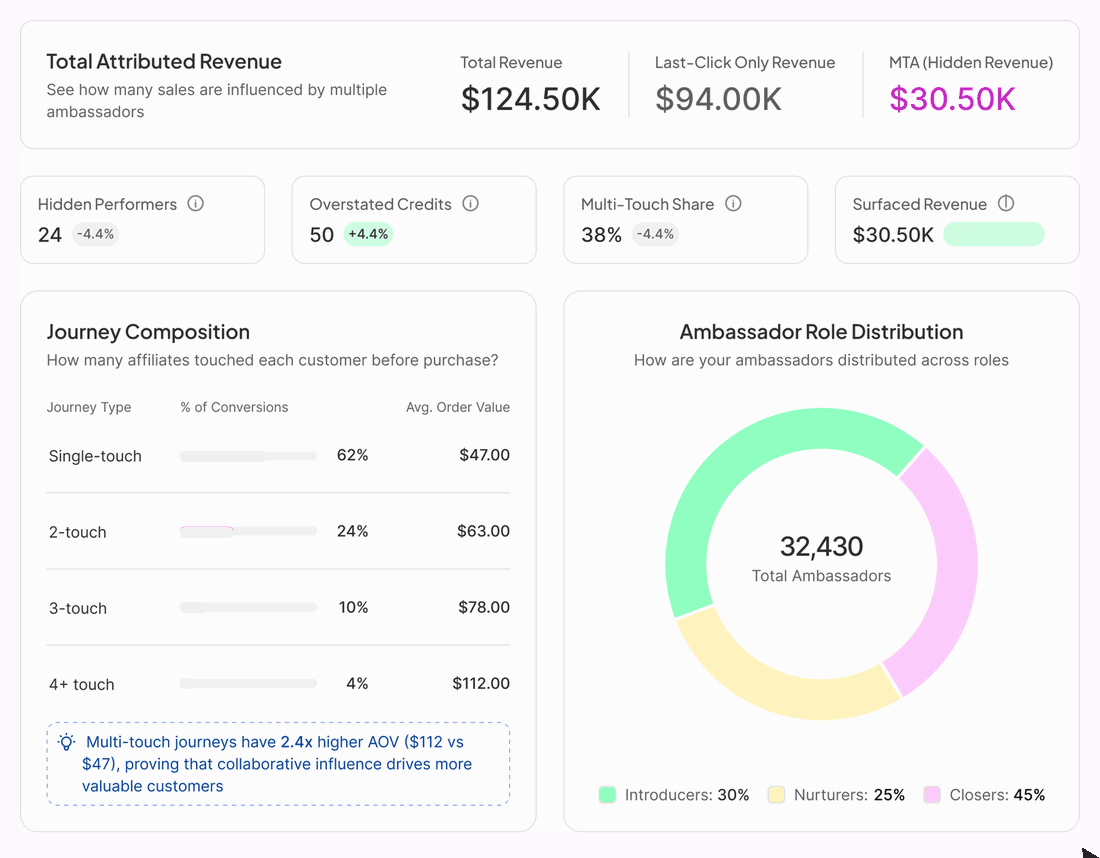The height and width of the screenshot is (858, 1100).
Task: Click the Closers: 45% legend label
Action: (997, 795)
